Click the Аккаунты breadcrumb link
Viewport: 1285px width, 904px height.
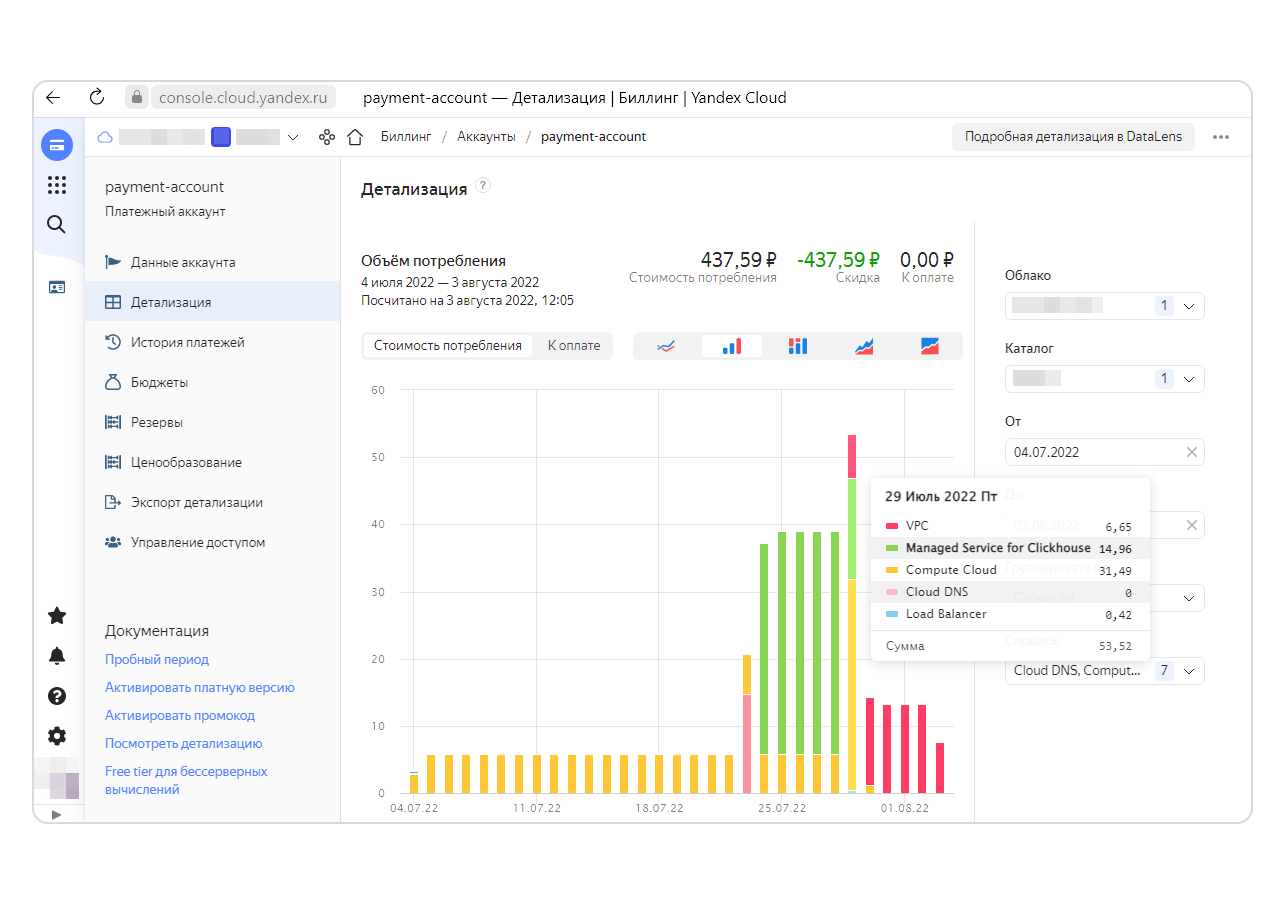tap(486, 137)
